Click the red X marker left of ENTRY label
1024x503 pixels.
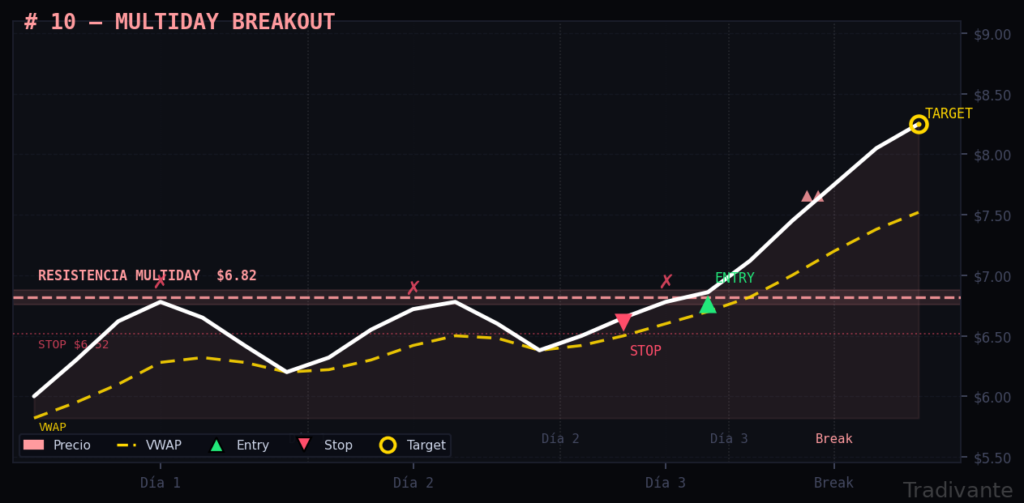coord(666,282)
